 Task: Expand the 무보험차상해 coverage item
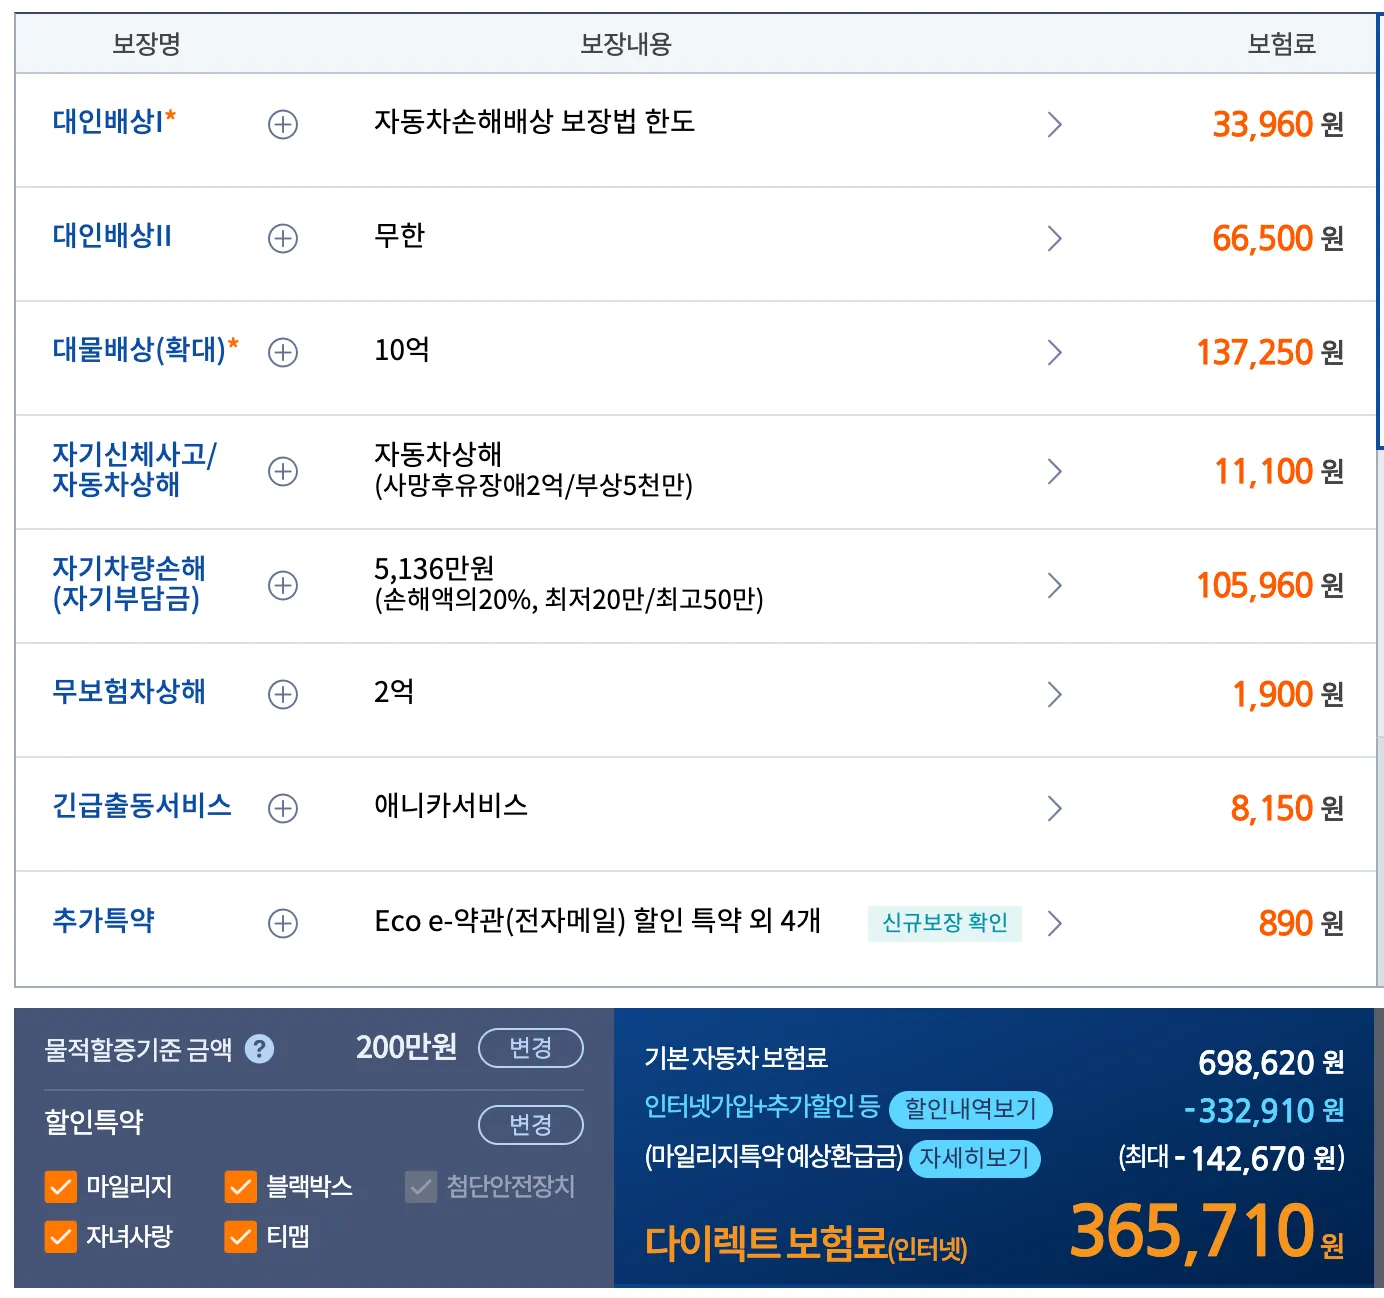pos(281,694)
